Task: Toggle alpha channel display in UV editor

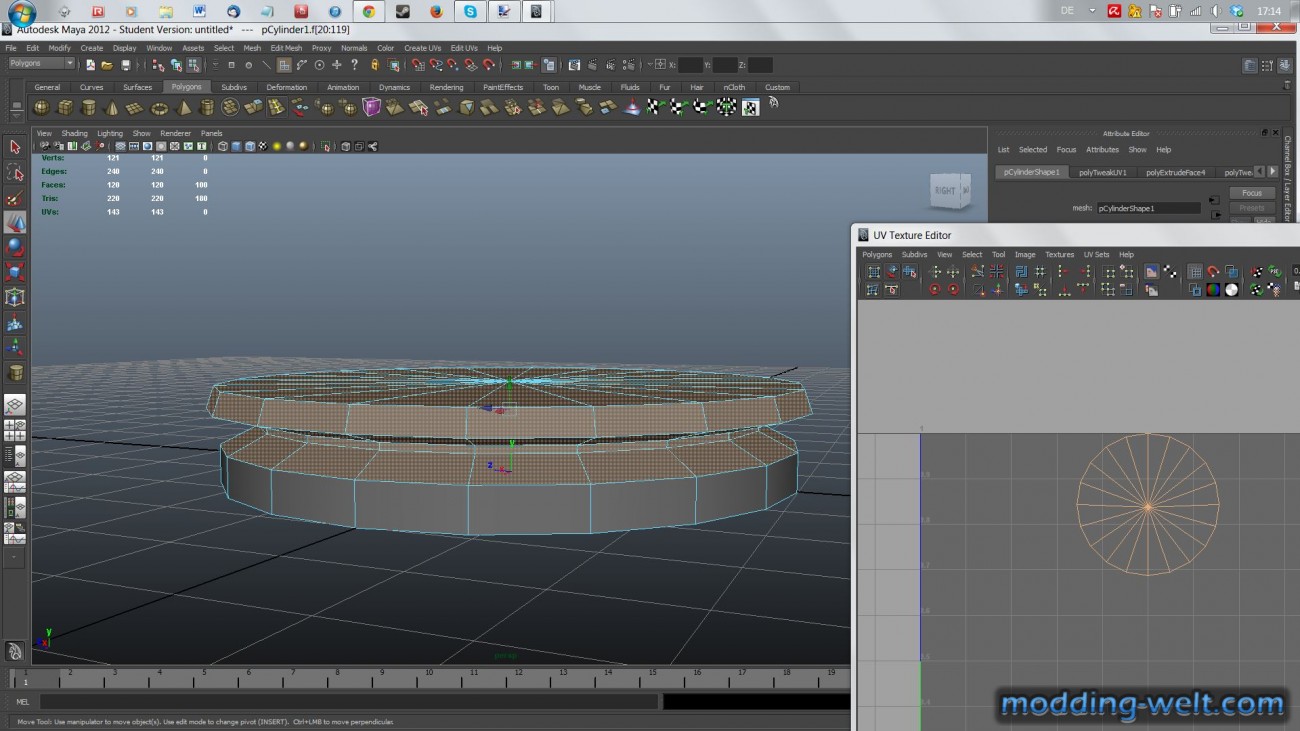Action: [x=1231, y=289]
